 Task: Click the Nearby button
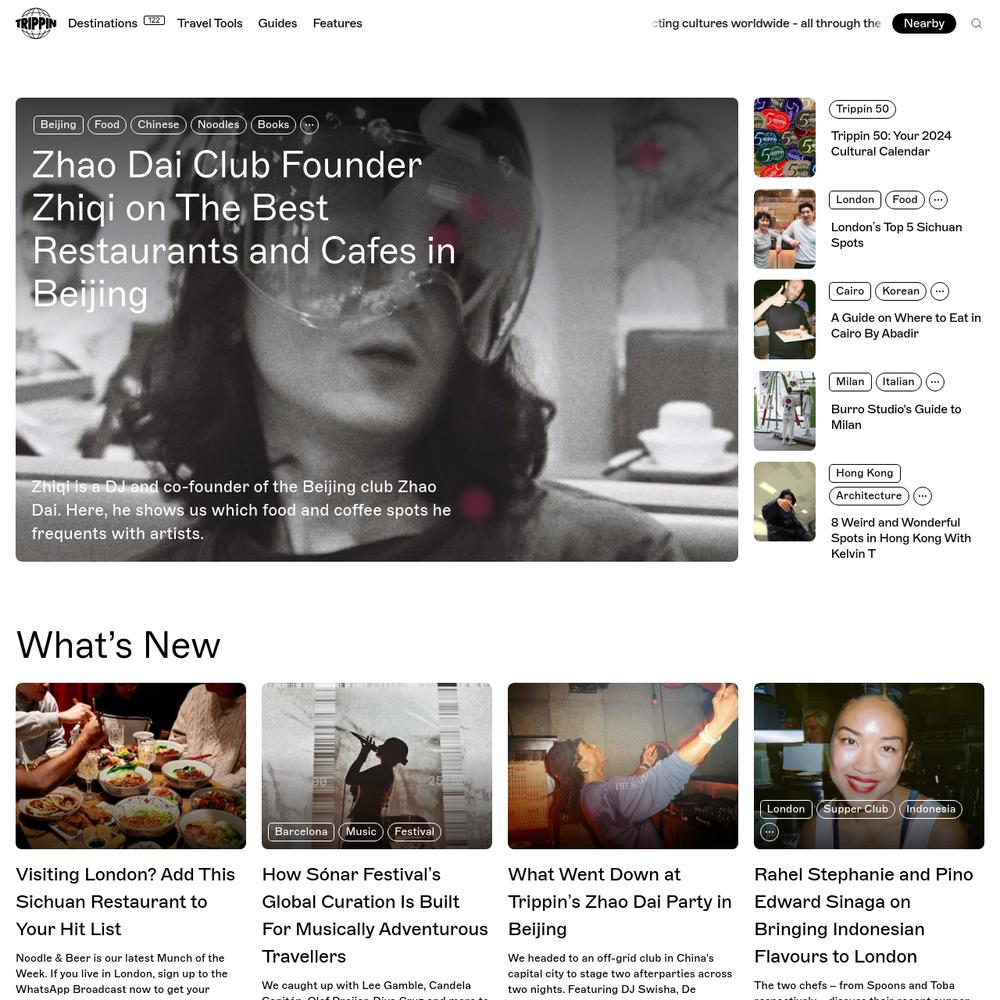pyautogui.click(x=923, y=24)
